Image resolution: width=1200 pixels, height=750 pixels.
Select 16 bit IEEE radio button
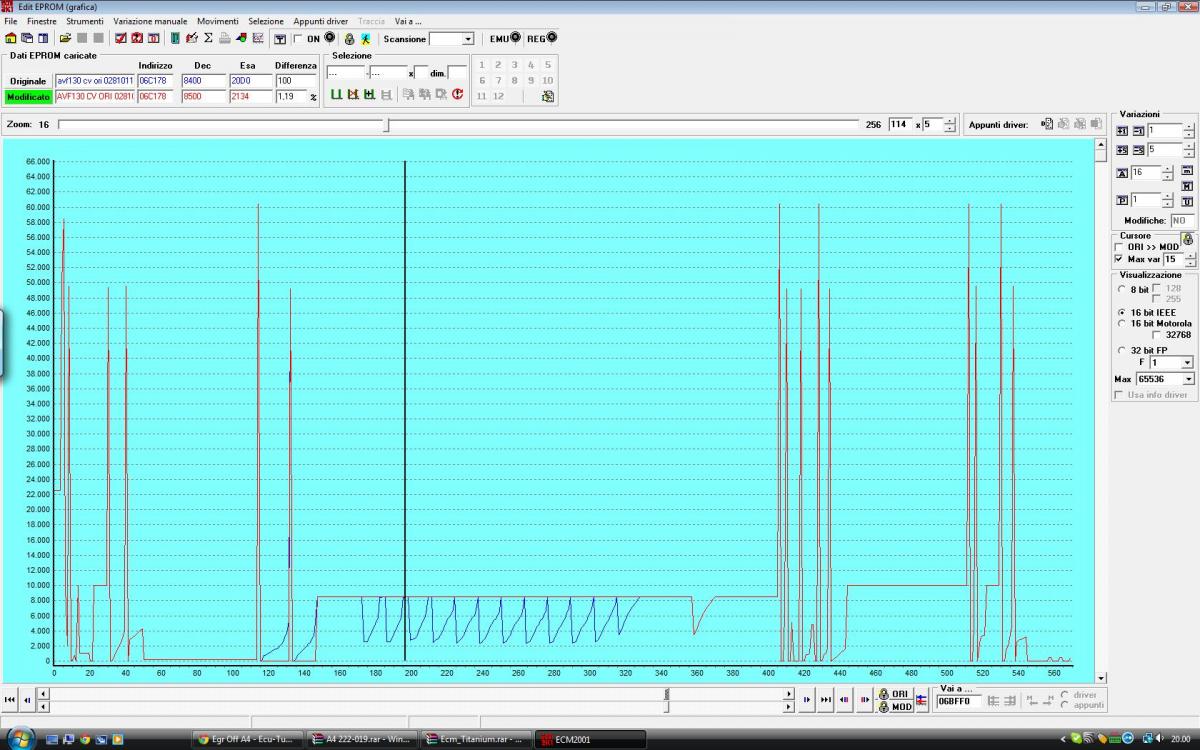coord(1121,312)
